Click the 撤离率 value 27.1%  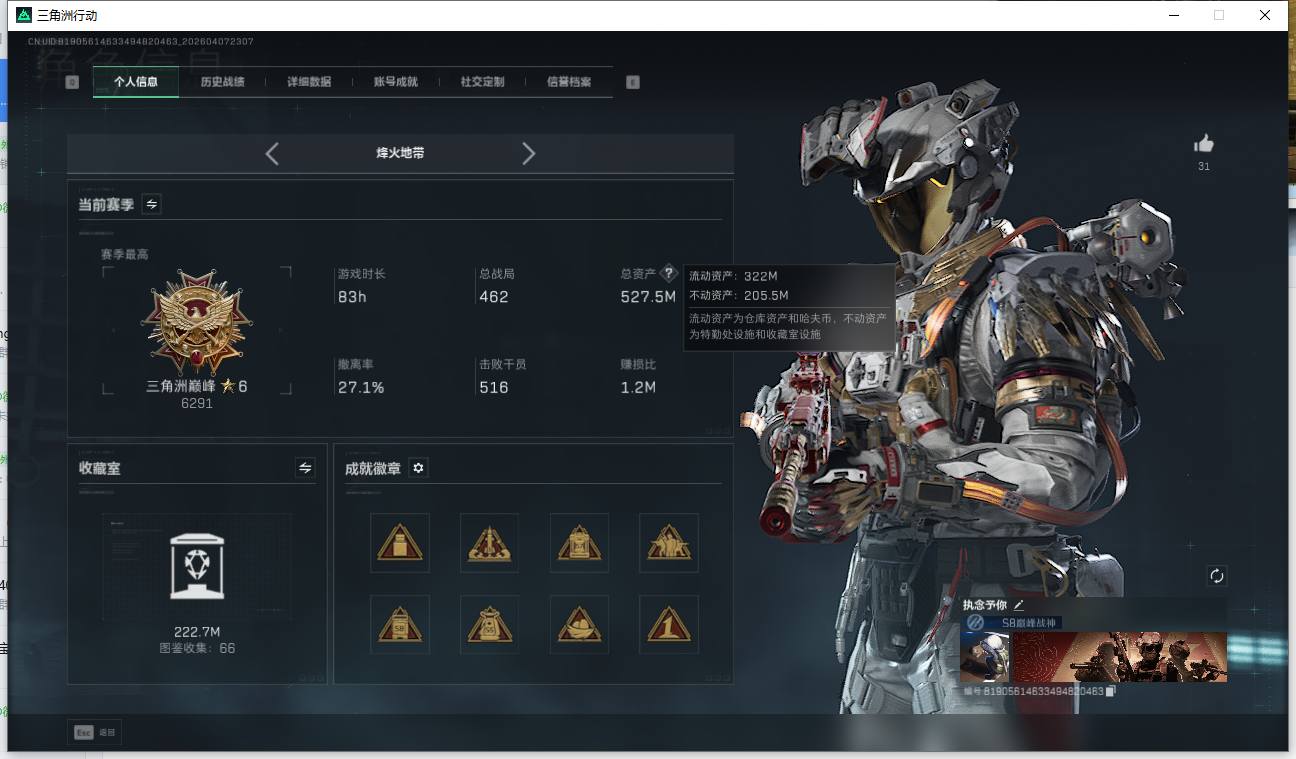[361, 387]
